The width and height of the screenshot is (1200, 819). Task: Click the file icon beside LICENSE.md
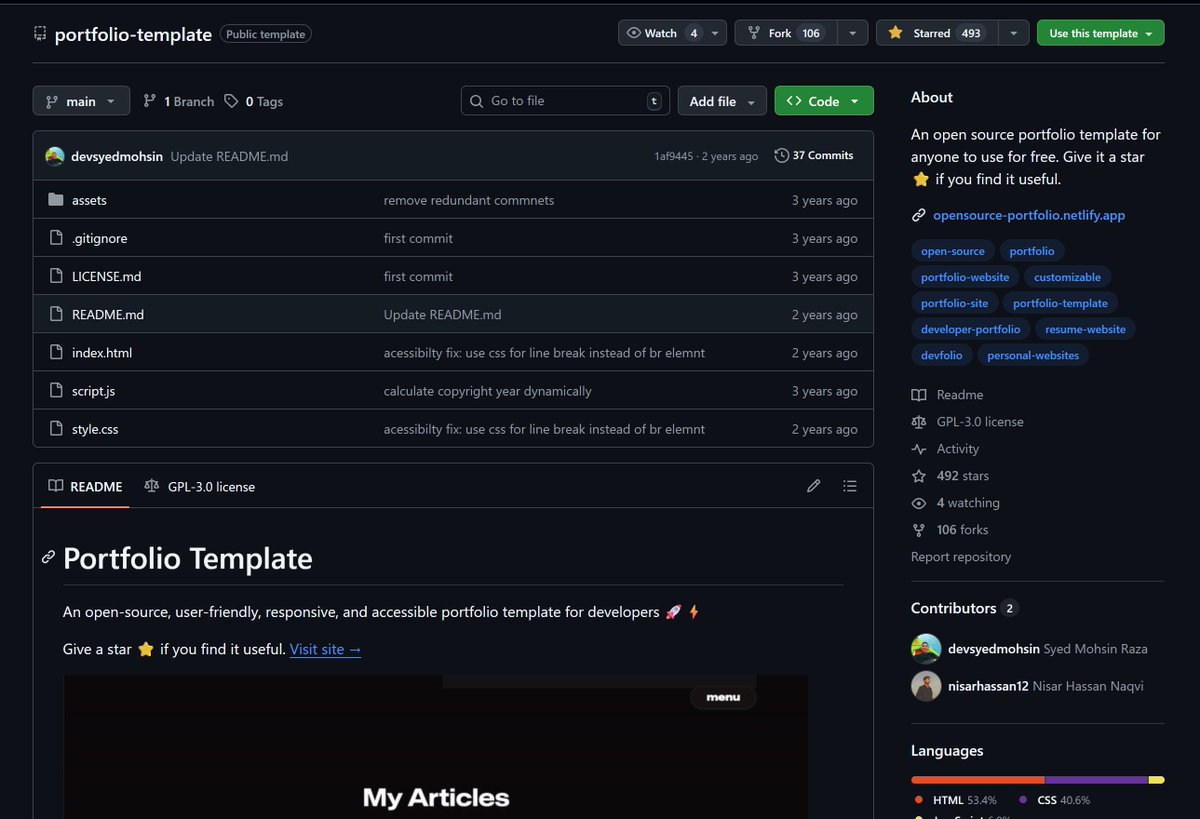click(56, 276)
